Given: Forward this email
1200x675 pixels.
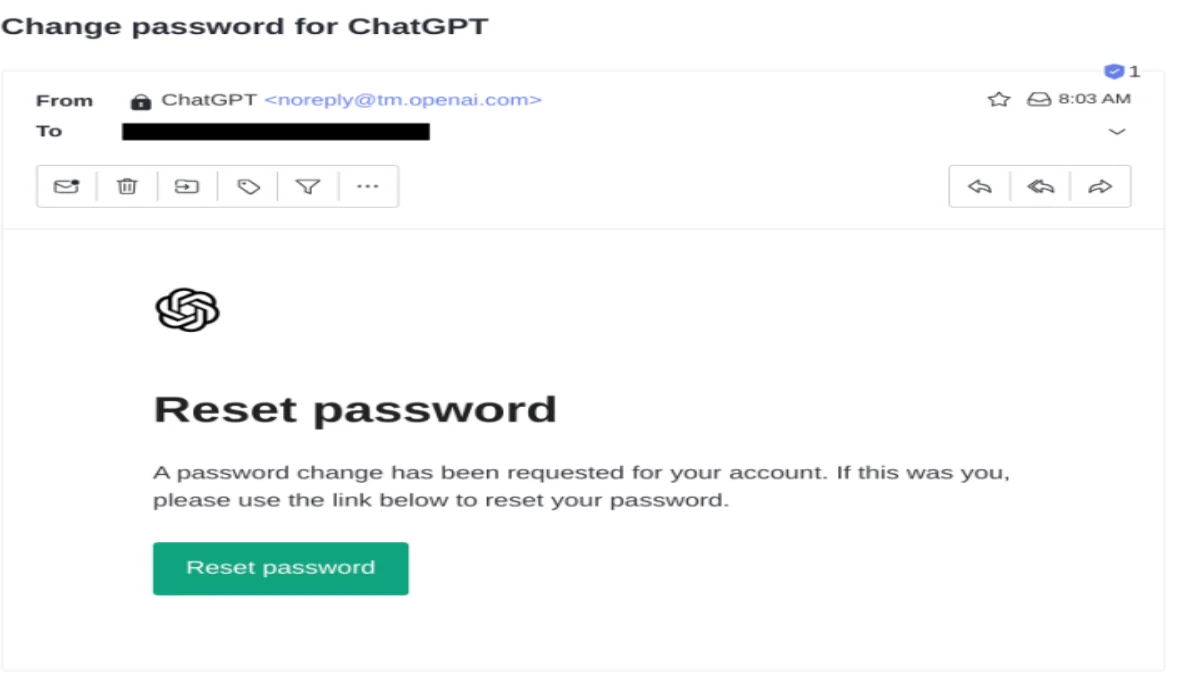Looking at the screenshot, I should (x=1100, y=186).
